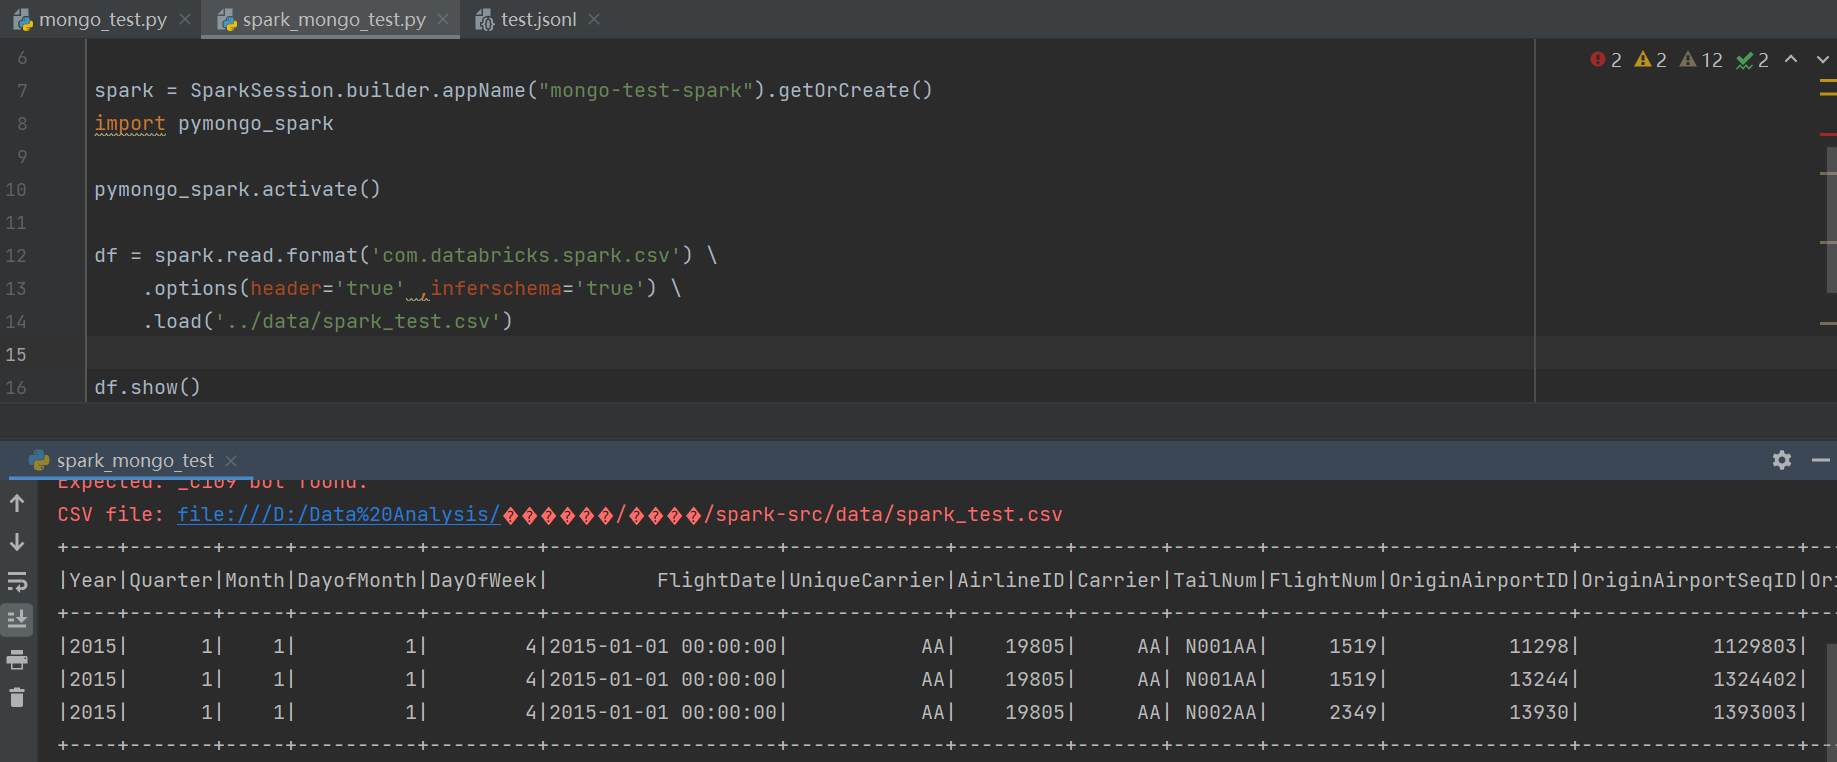Clear console with the trash icon
Screen dimensions: 1837x762
point(17,698)
